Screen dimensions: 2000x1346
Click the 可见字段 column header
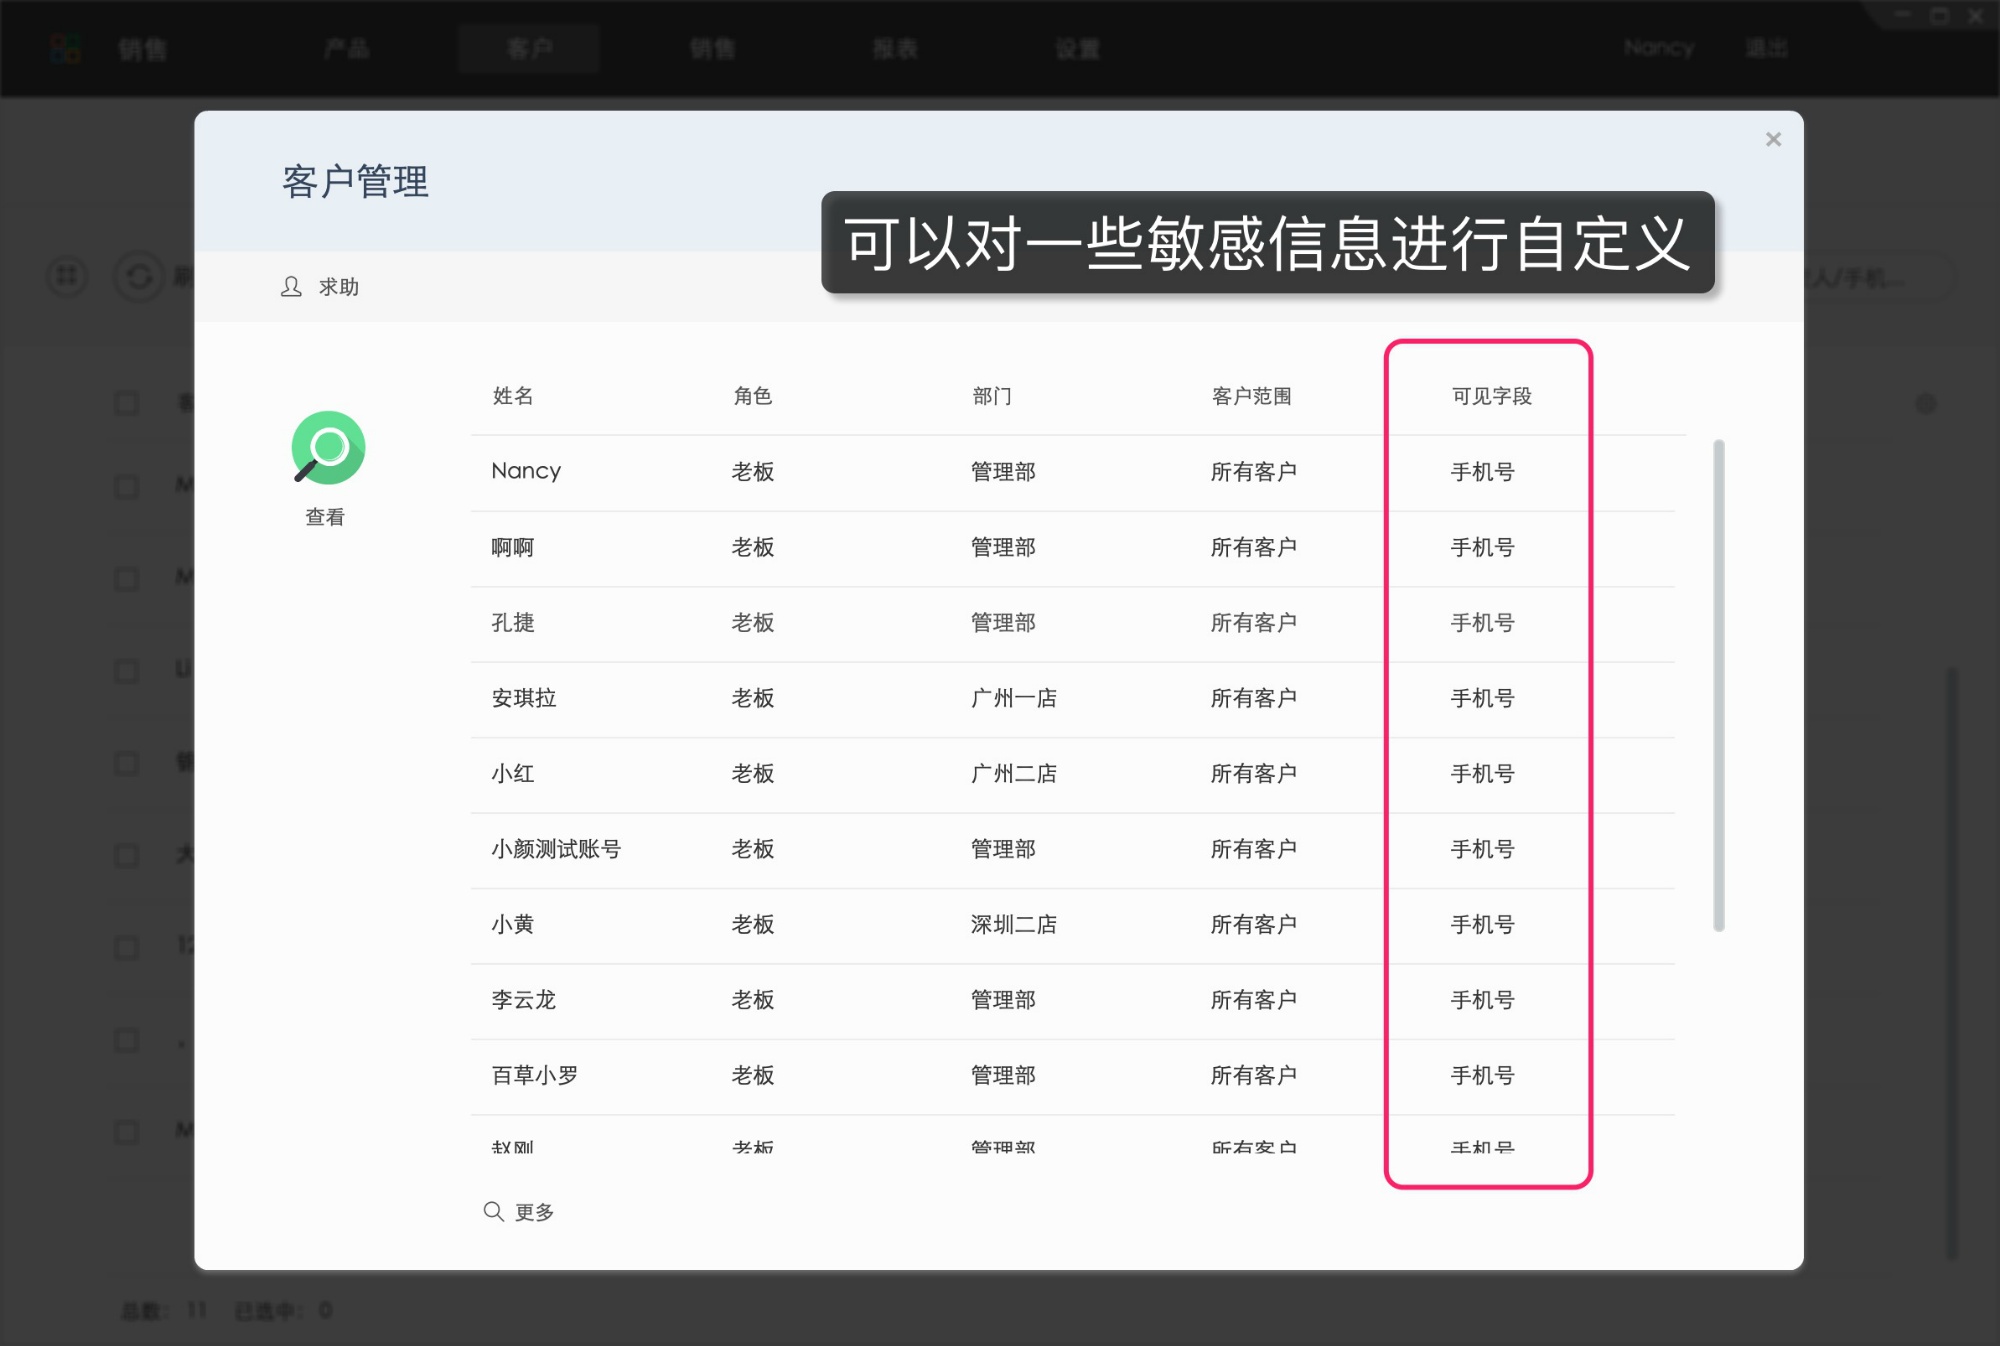tap(1492, 396)
